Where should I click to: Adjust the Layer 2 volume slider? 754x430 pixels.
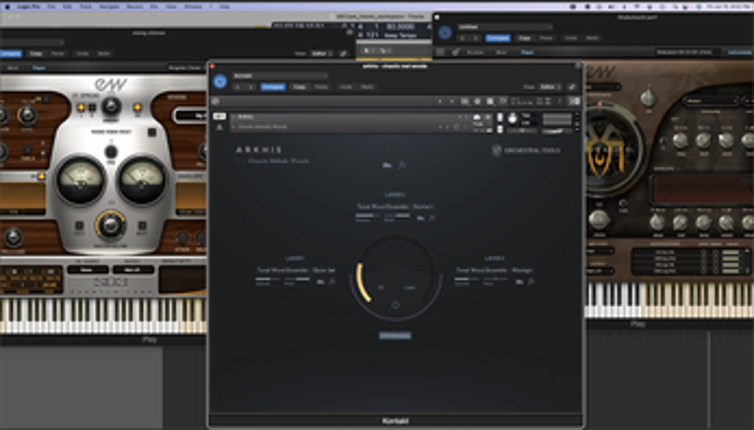[x=367, y=216]
